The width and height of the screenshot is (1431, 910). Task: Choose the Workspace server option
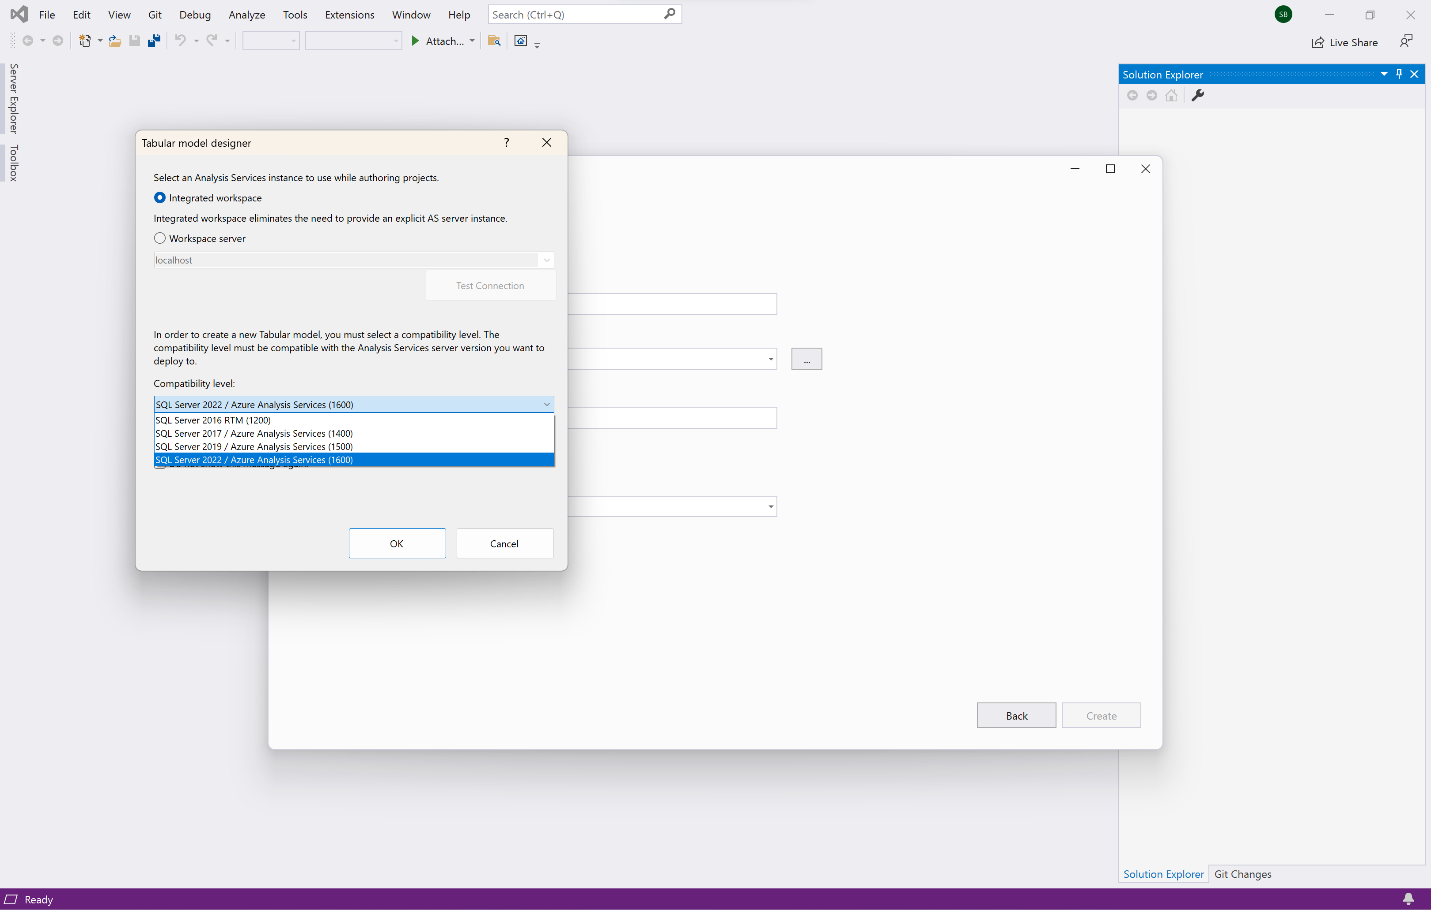pos(159,238)
